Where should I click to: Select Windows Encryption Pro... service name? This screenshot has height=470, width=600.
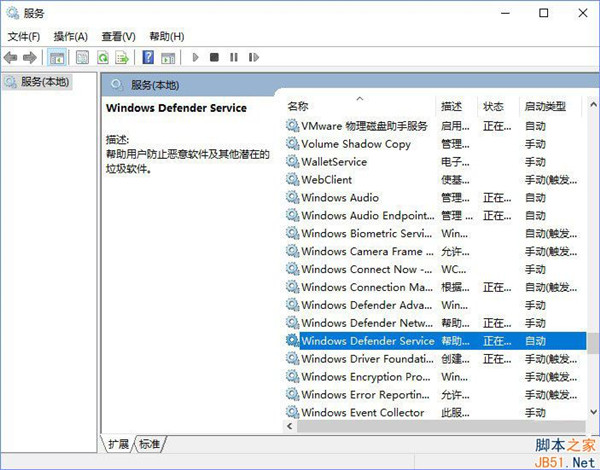coord(366,377)
